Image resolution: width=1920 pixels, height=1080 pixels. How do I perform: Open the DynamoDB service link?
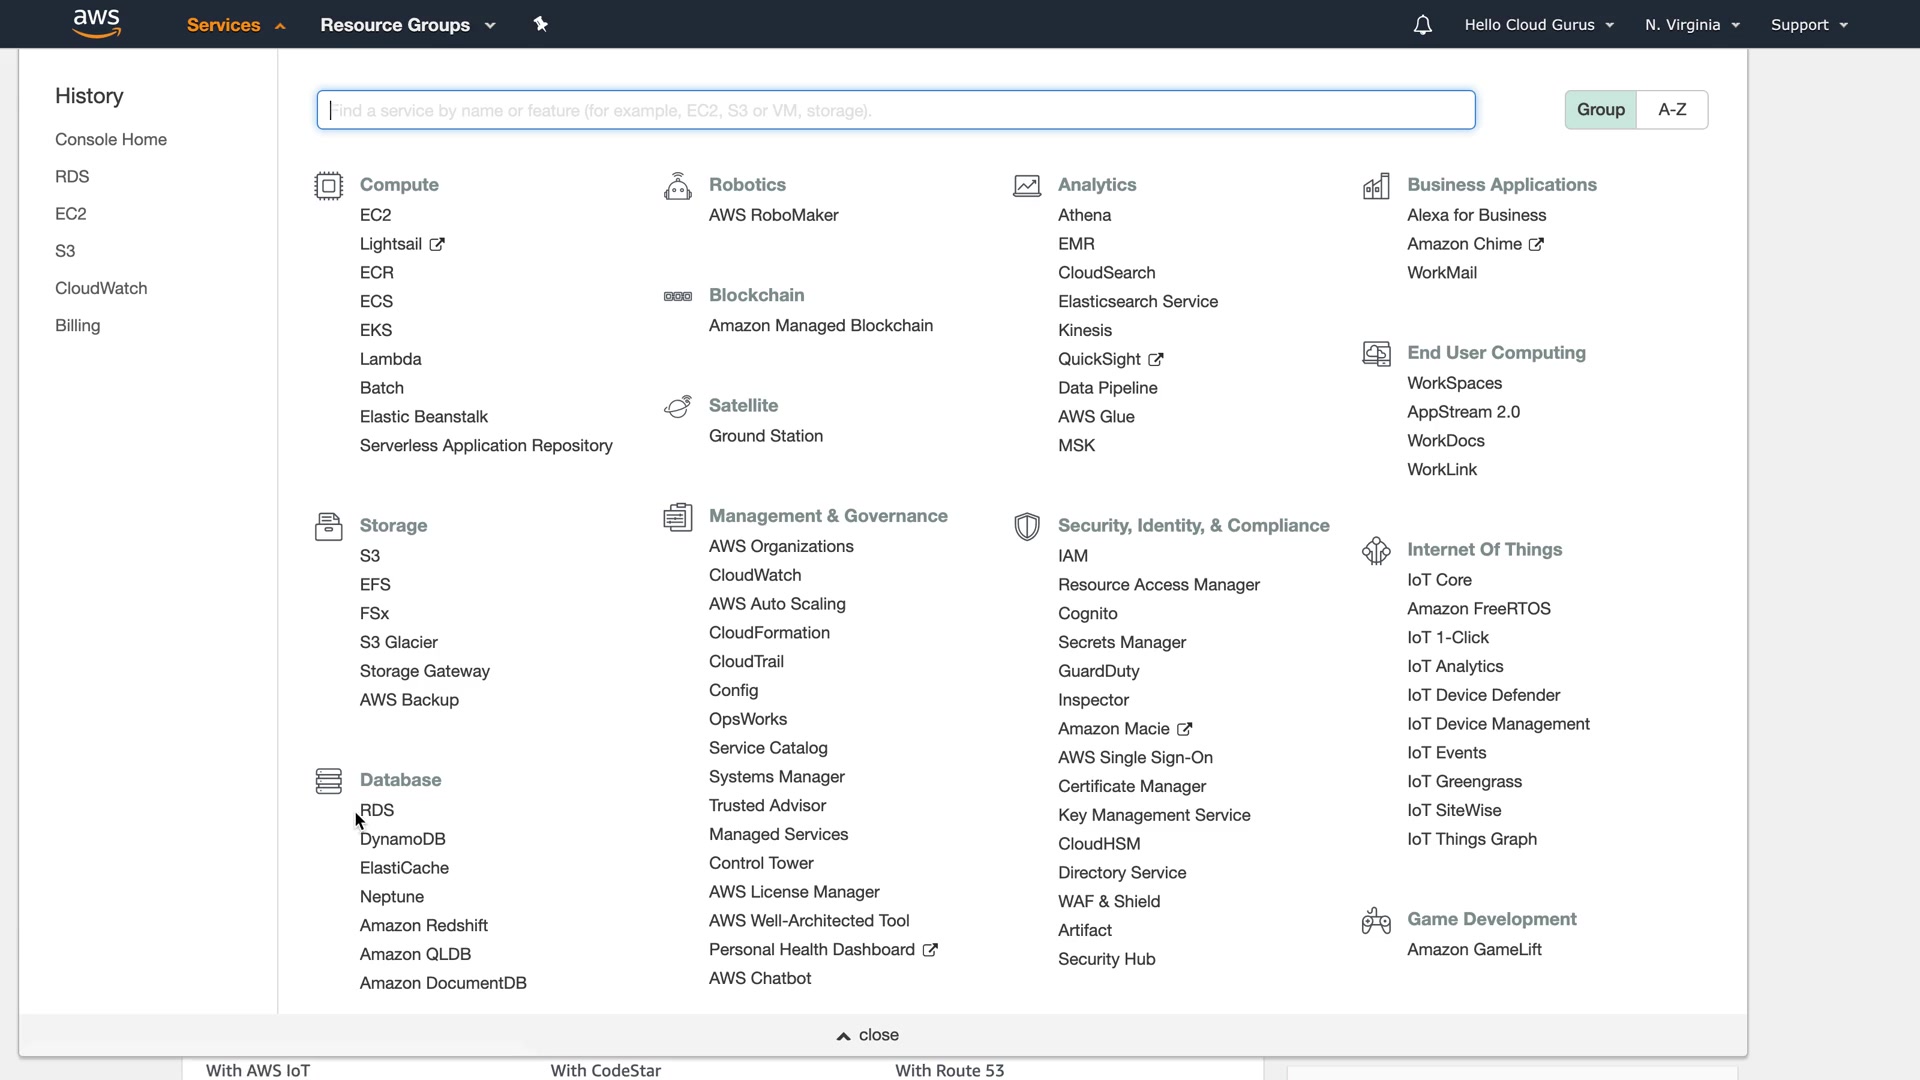pyautogui.click(x=402, y=839)
